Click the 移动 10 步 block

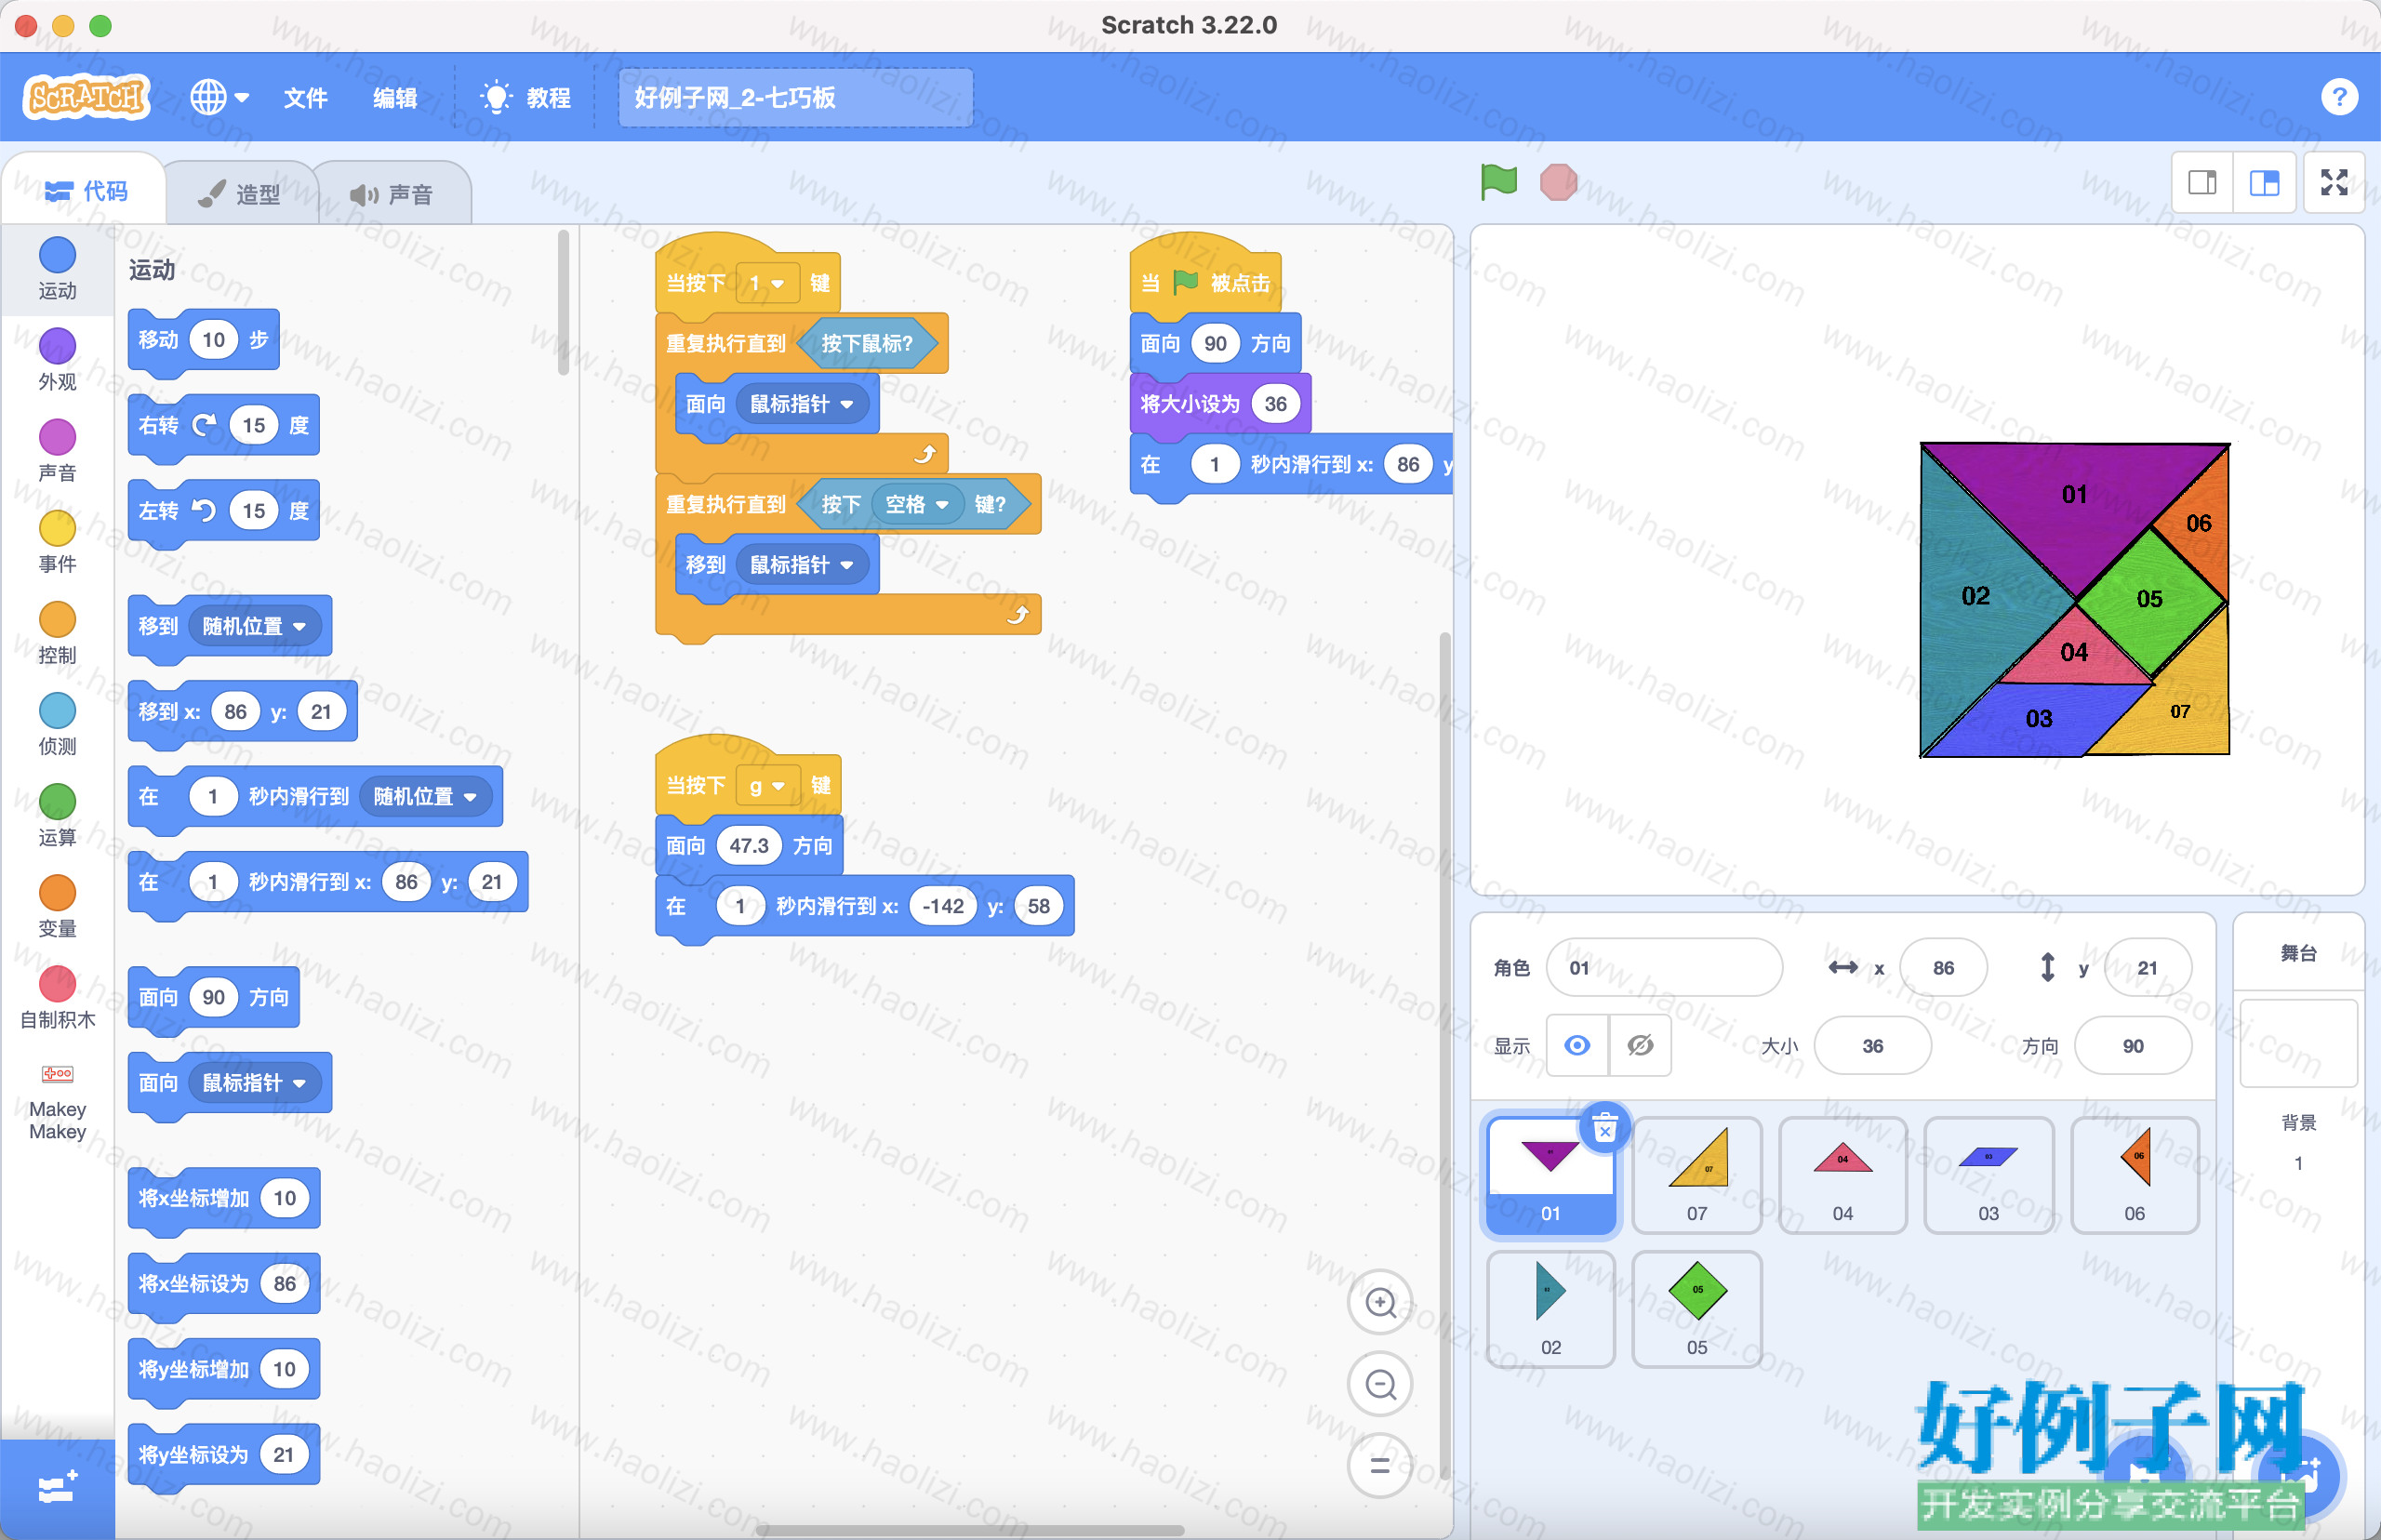[x=203, y=341]
